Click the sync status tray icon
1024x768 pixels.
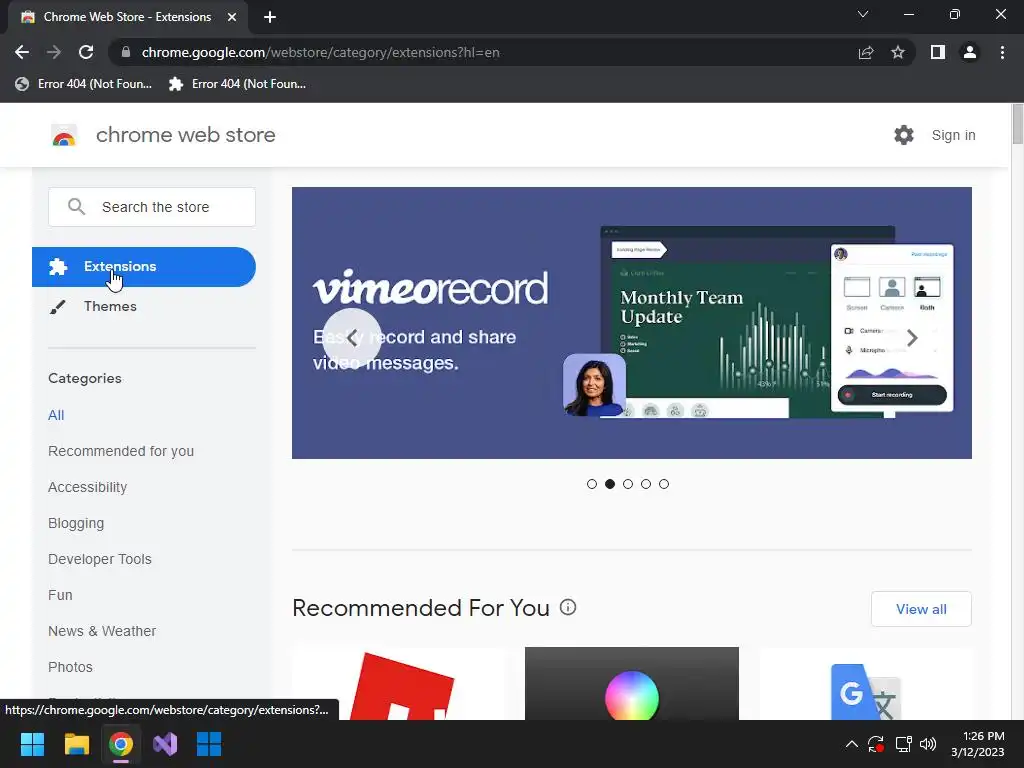pyautogui.click(x=876, y=744)
